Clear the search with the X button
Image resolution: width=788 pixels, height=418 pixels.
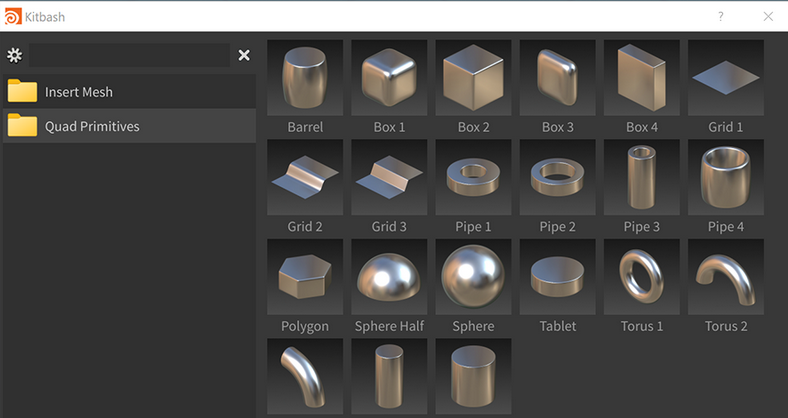click(x=244, y=55)
